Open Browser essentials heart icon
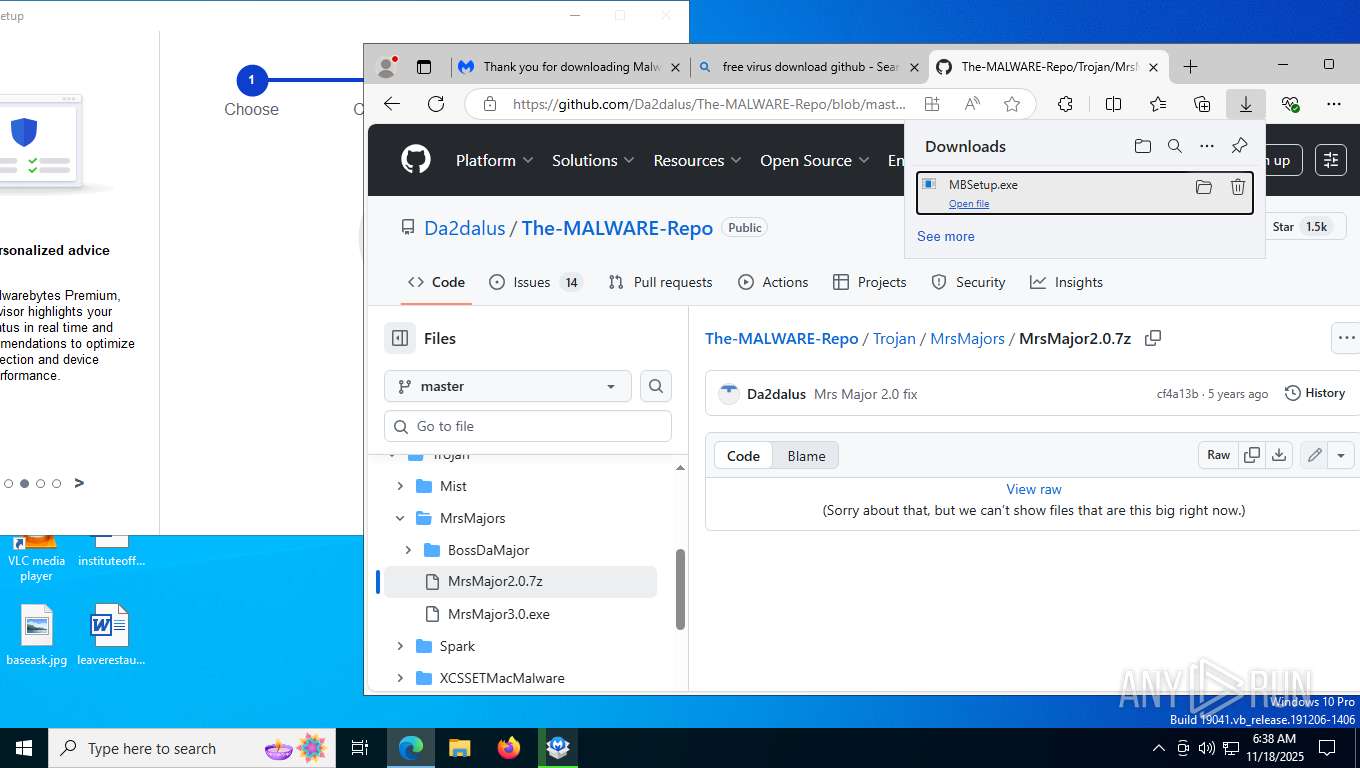This screenshot has height=768, width=1360. (x=1290, y=104)
